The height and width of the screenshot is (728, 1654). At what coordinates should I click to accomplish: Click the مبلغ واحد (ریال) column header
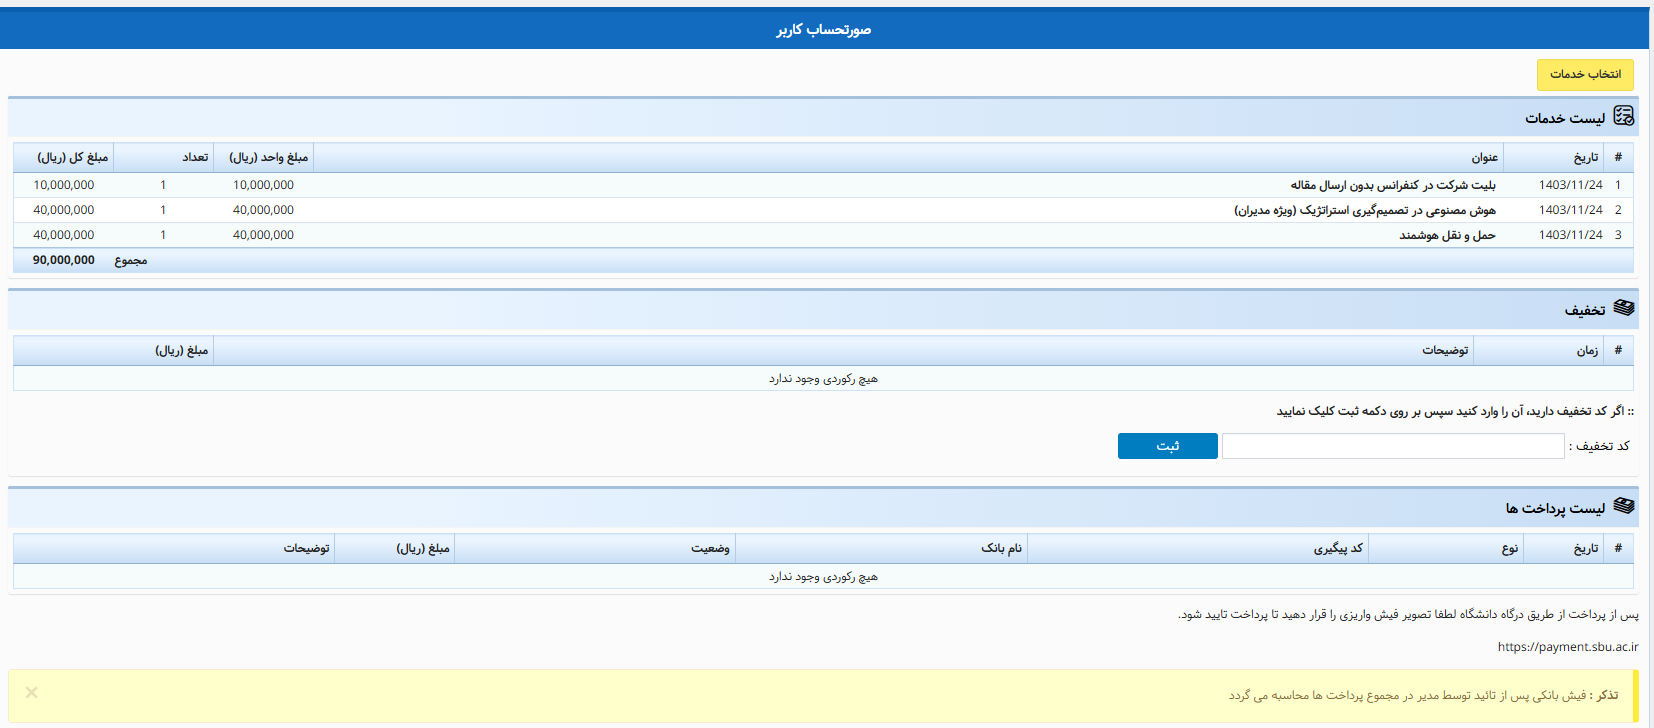[268, 158]
